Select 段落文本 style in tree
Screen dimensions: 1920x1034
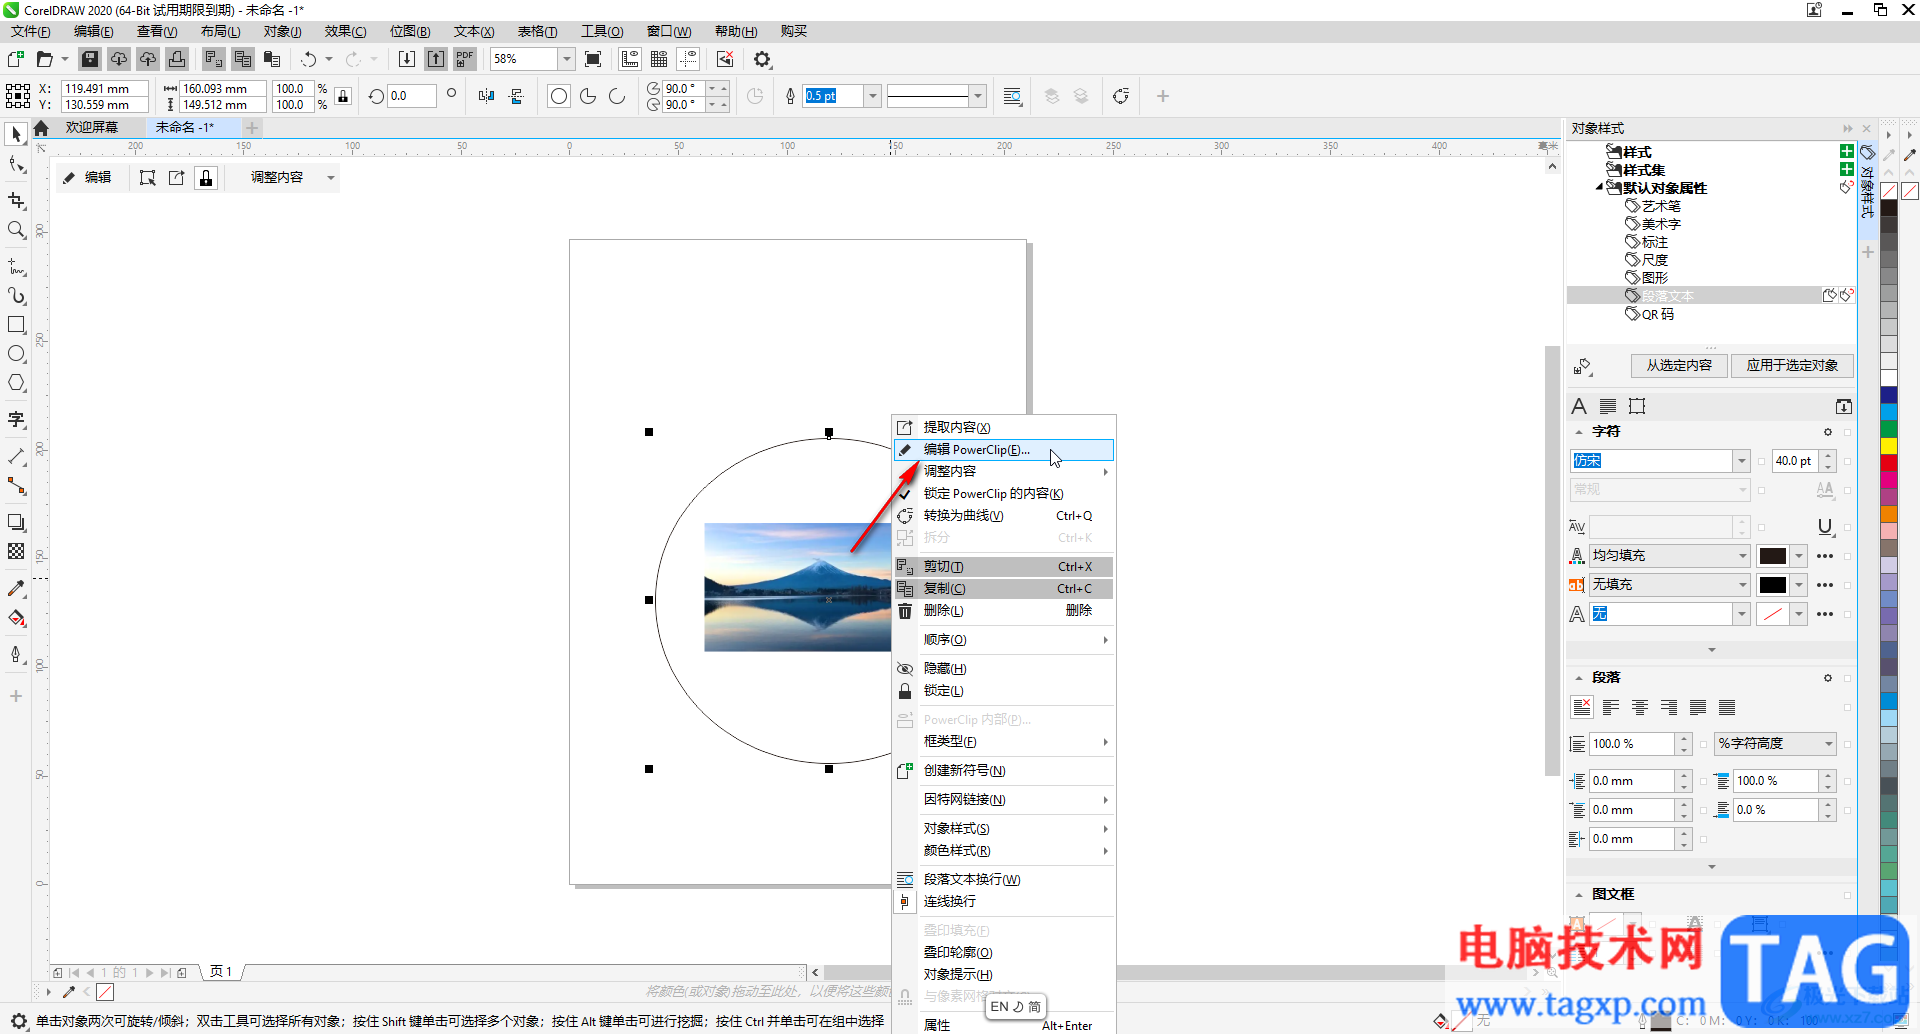[x=1667, y=296]
